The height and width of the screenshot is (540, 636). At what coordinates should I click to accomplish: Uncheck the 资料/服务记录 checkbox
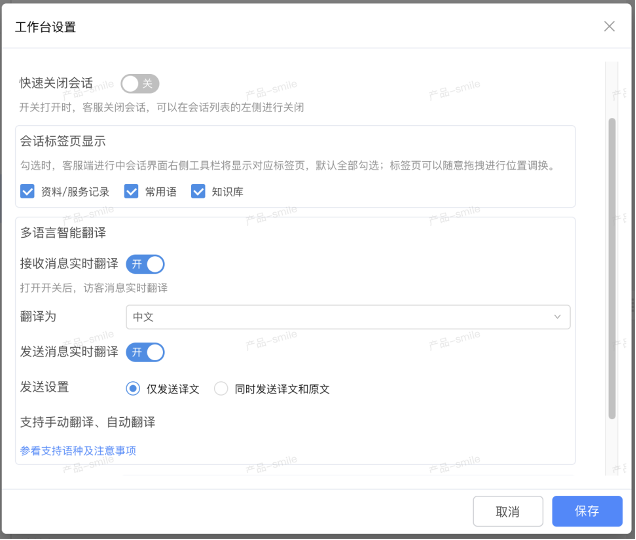[x=27, y=191]
